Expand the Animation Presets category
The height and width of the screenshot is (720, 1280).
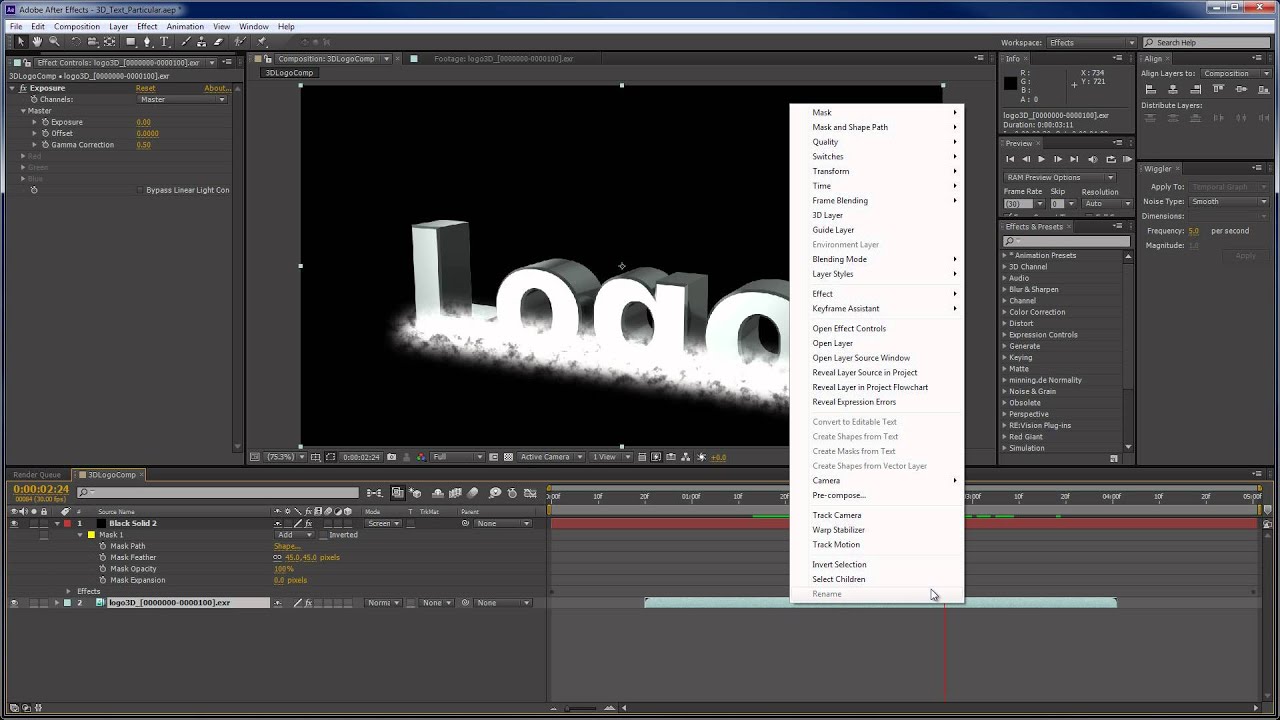1005,255
